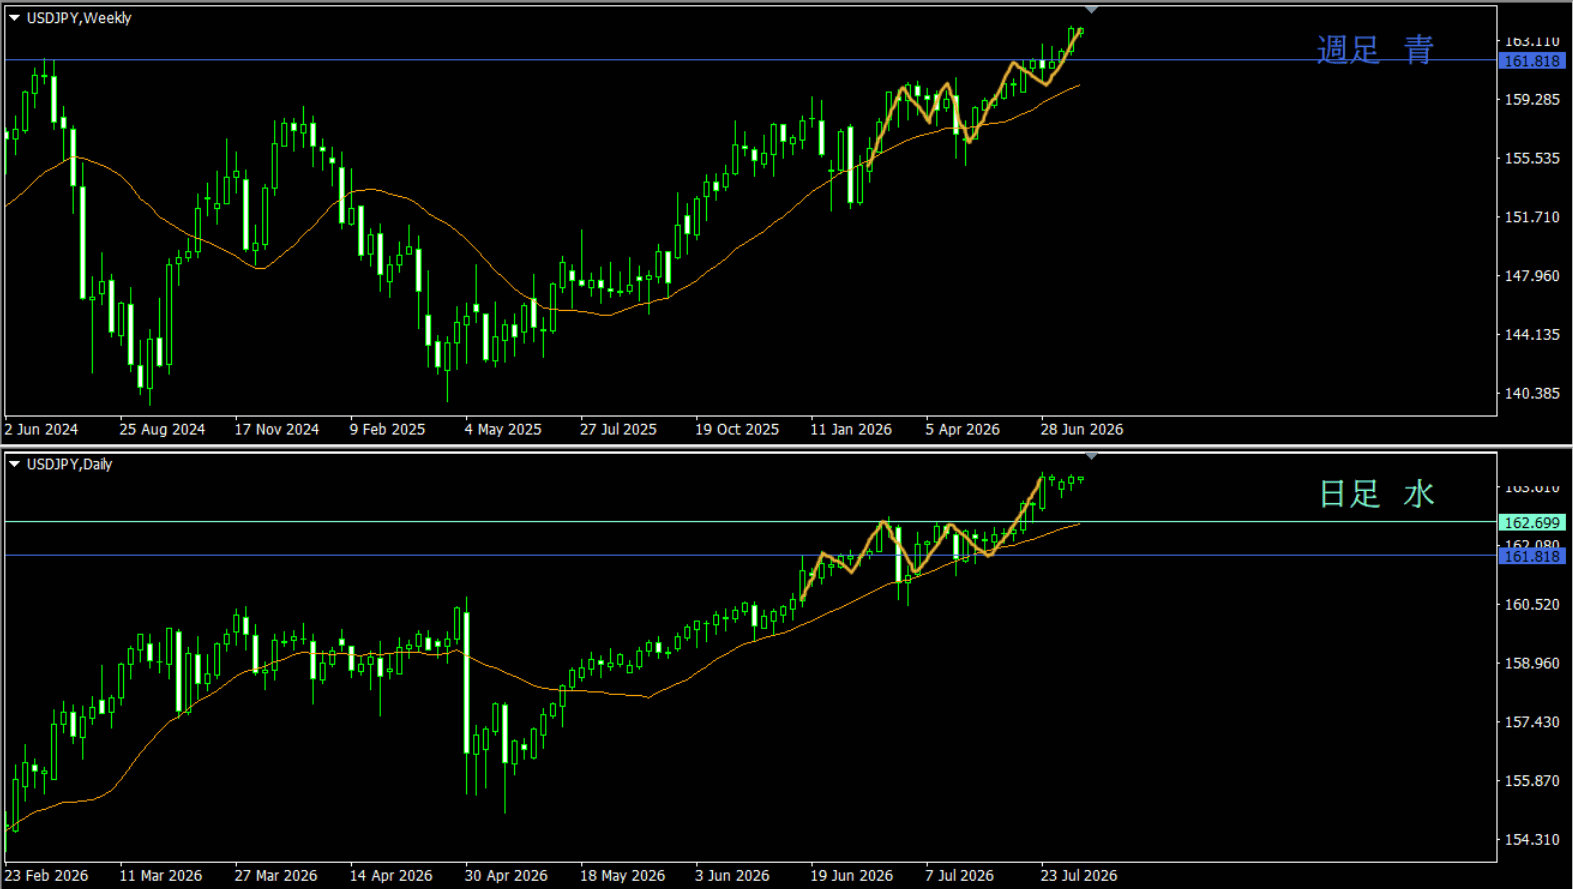Click the 9 Feb 2025 date label
The height and width of the screenshot is (889, 1573).
pyautogui.click(x=387, y=429)
